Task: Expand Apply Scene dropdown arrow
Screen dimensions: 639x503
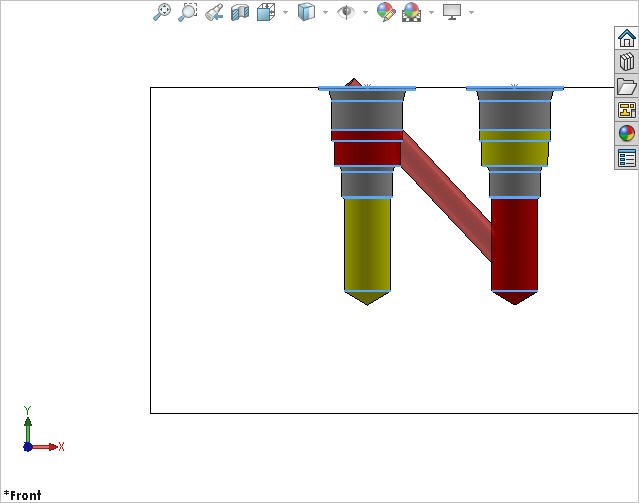Action: 431,12
